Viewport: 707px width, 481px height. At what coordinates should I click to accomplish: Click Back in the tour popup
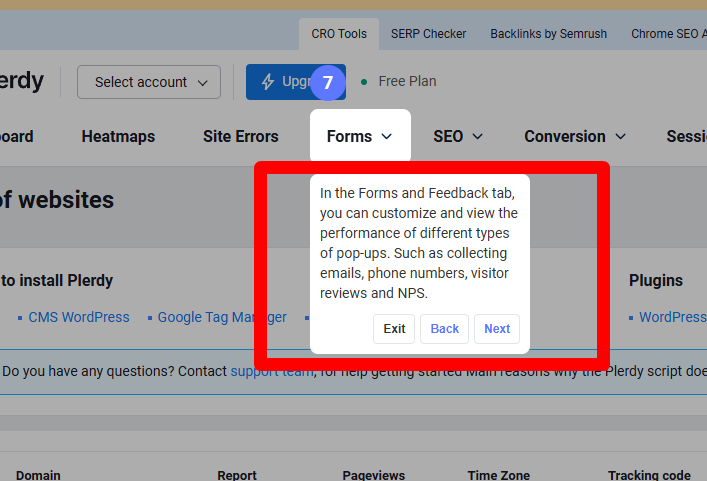point(444,329)
